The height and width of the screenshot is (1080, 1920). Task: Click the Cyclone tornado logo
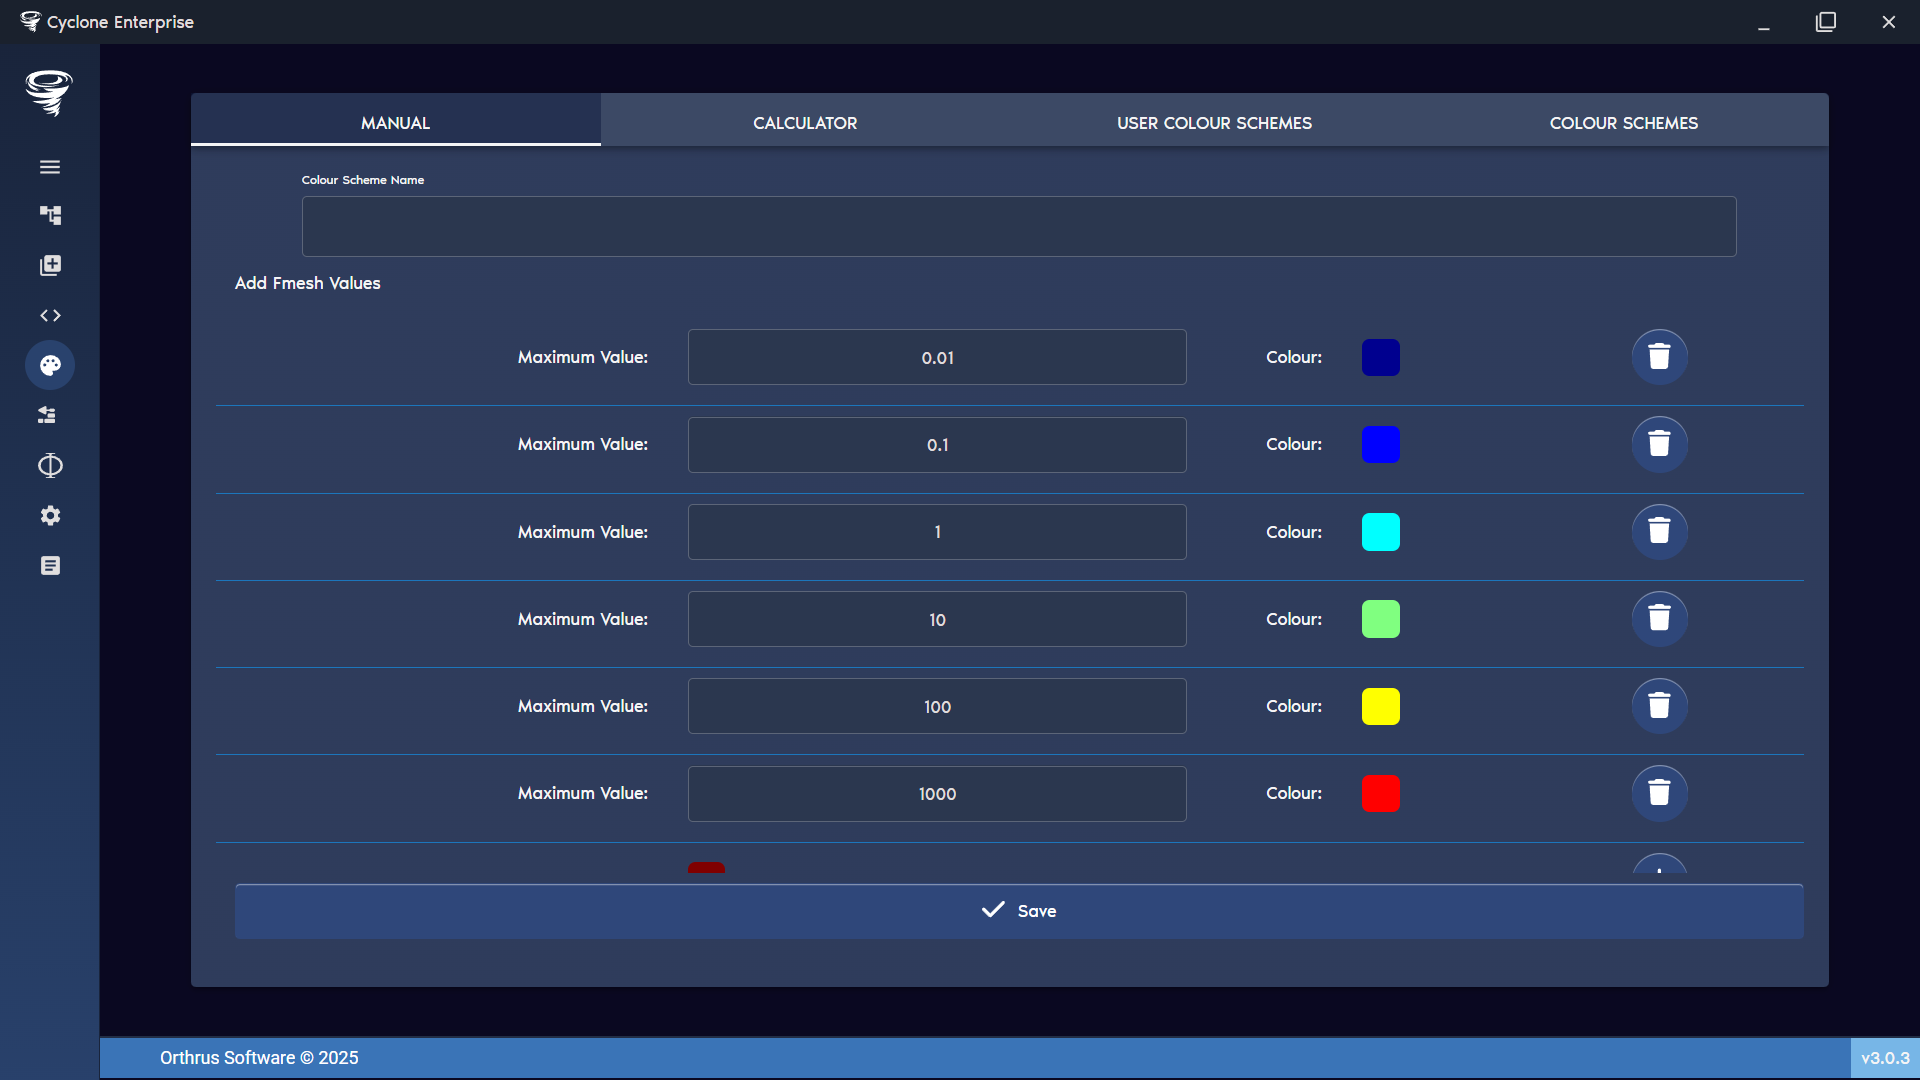[49, 93]
